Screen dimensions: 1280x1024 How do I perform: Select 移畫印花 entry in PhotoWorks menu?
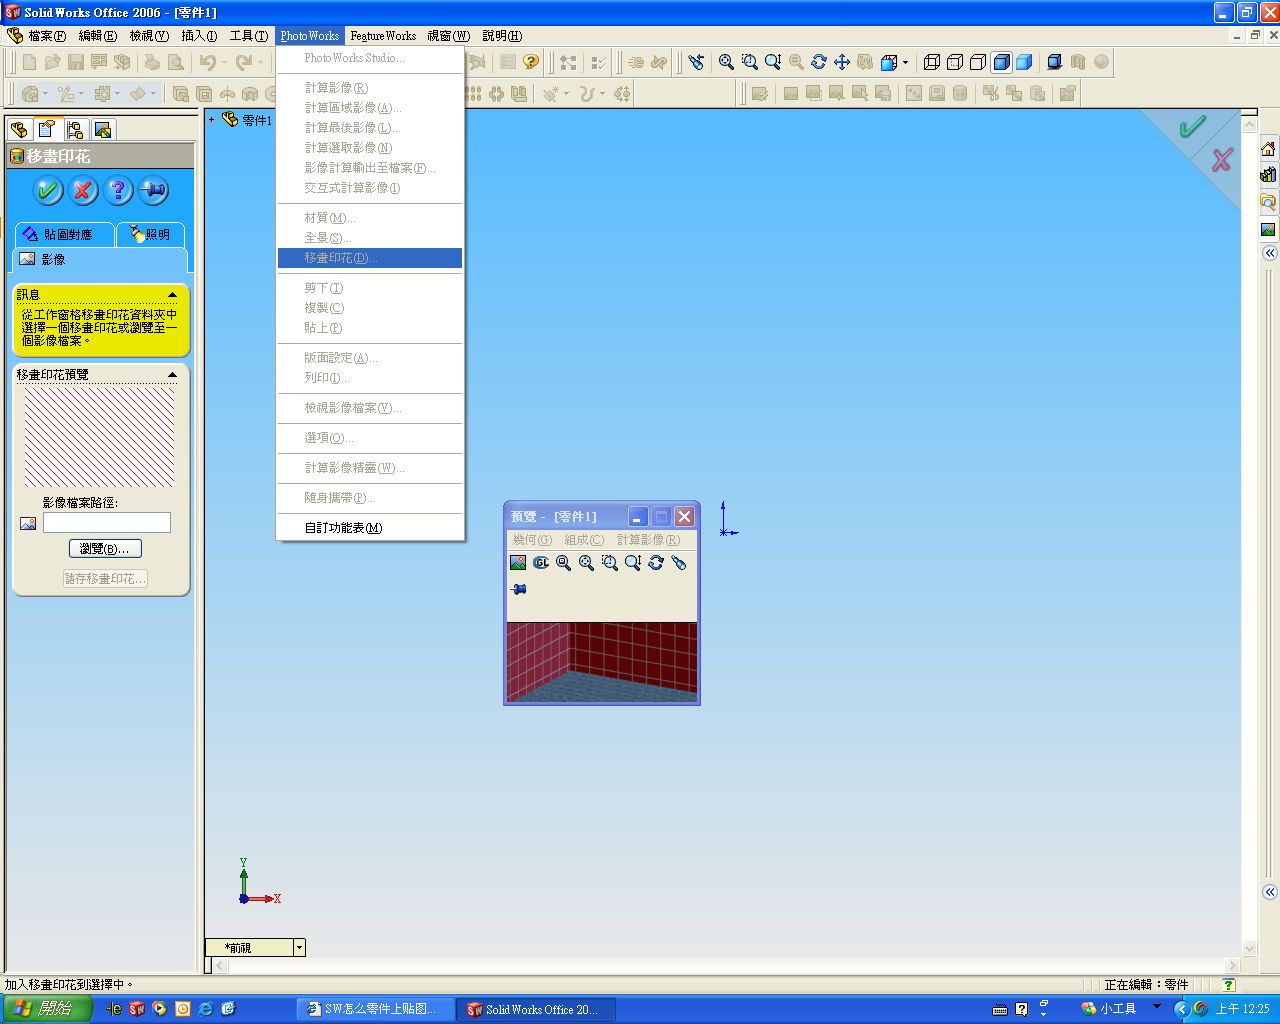pyautogui.click(x=370, y=258)
